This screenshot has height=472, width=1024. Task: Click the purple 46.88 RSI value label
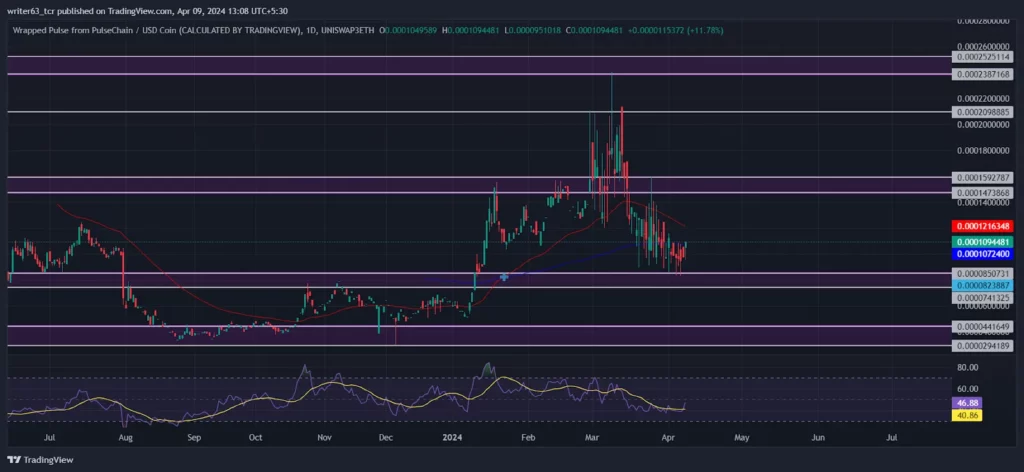967,403
